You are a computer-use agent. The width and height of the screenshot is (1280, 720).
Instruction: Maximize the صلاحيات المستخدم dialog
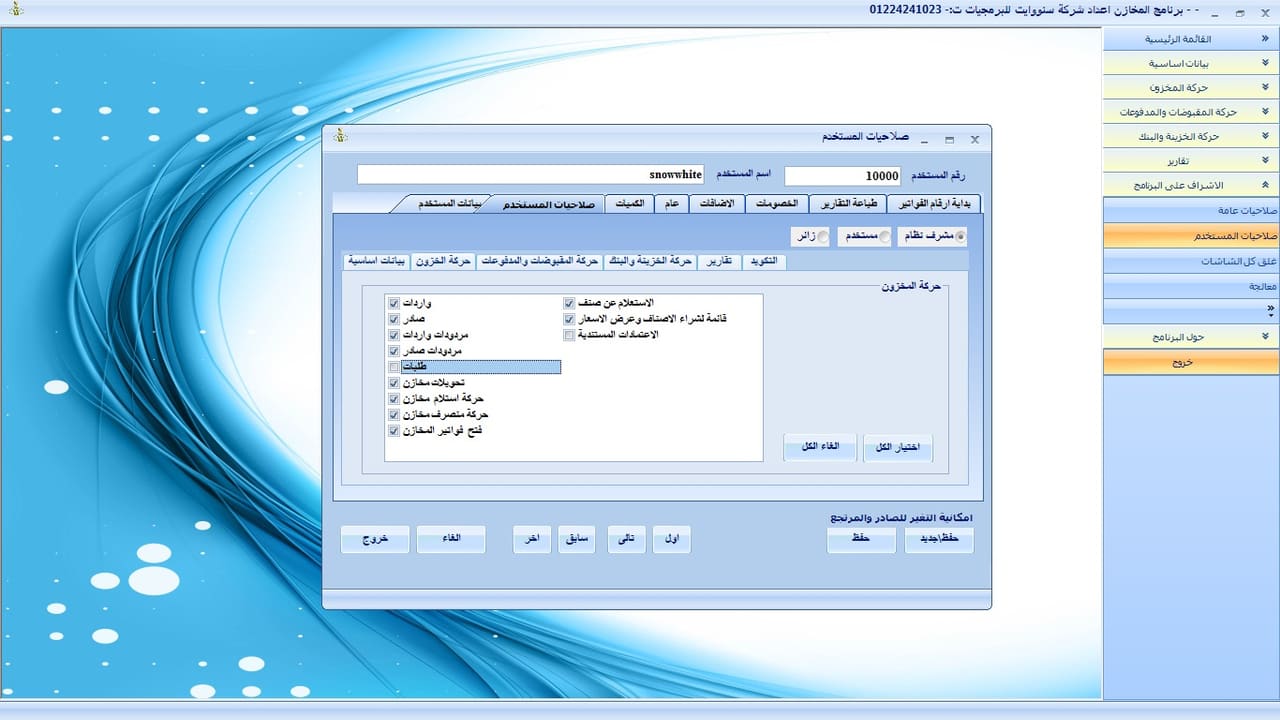949,139
